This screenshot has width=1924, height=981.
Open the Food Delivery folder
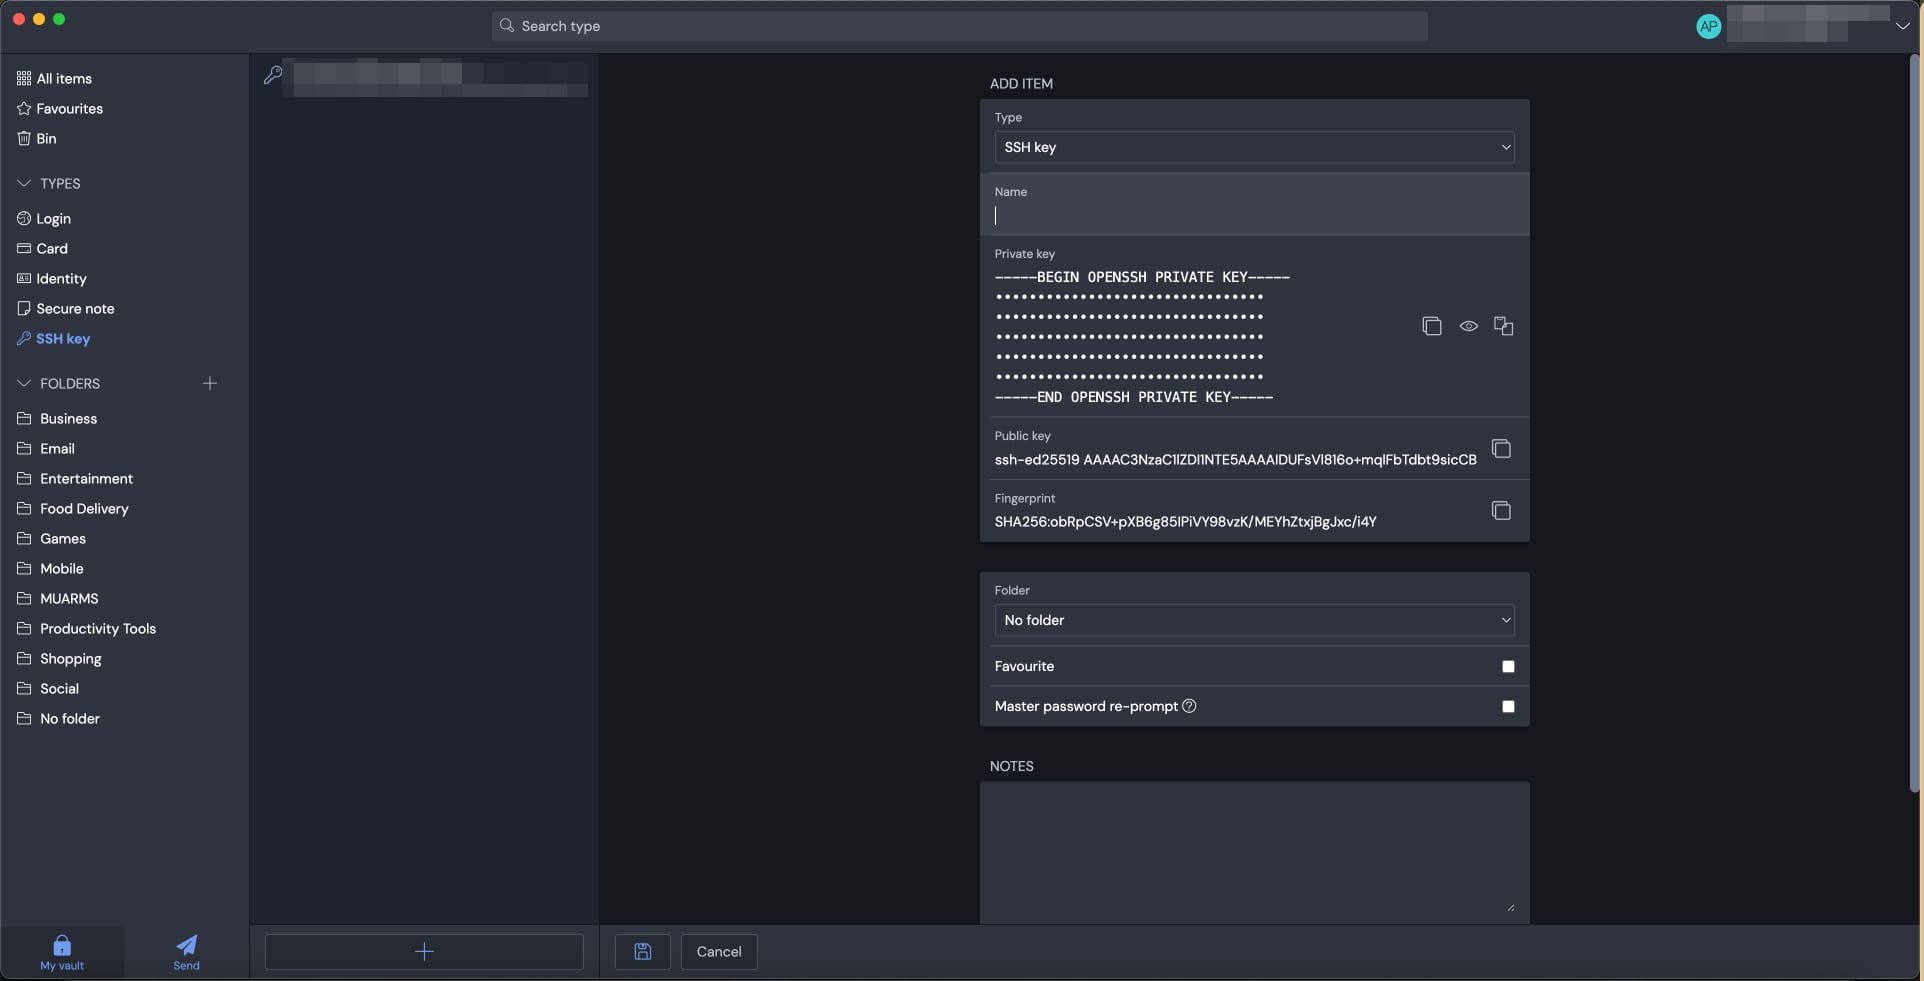[x=73, y=508]
